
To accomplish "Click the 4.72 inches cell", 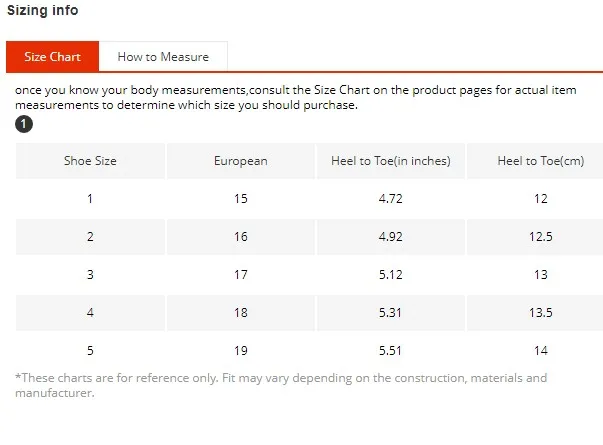I will (391, 199).
